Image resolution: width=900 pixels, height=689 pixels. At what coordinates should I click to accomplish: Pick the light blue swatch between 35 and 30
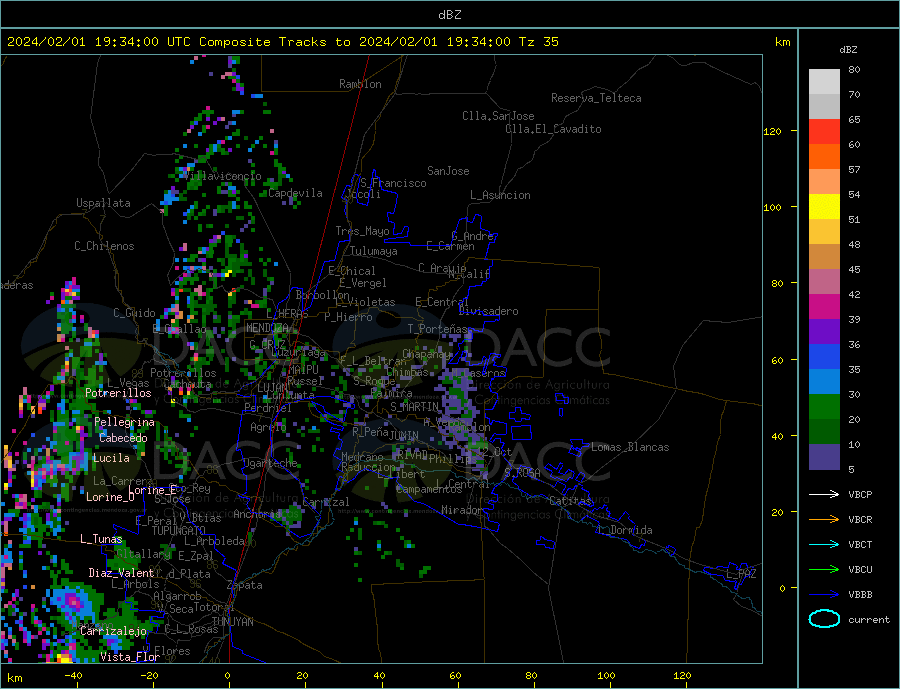pos(824,382)
